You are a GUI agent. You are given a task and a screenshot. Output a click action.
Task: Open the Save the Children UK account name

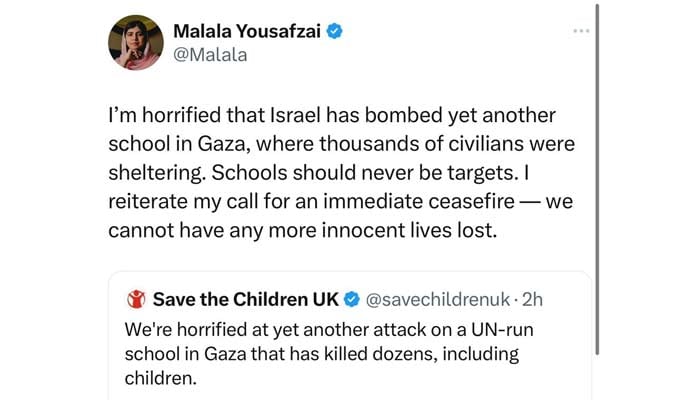(x=246, y=298)
